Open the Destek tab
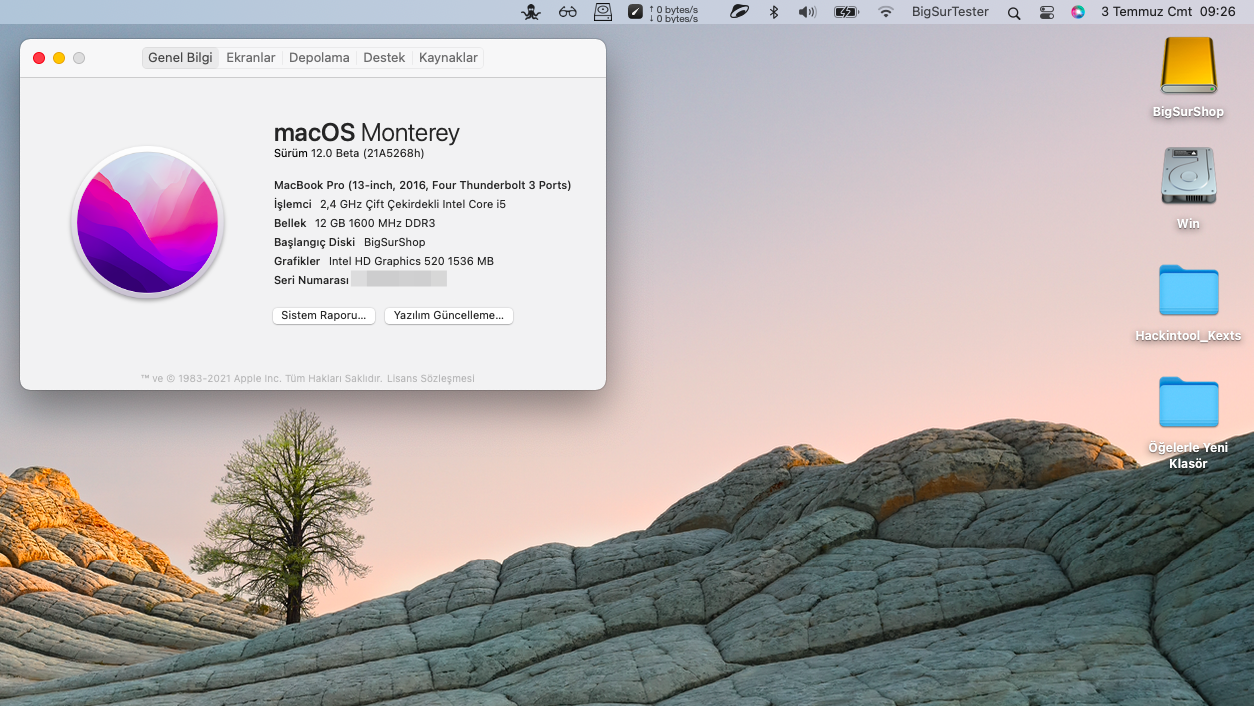Viewport: 1254px width, 706px height. [384, 58]
